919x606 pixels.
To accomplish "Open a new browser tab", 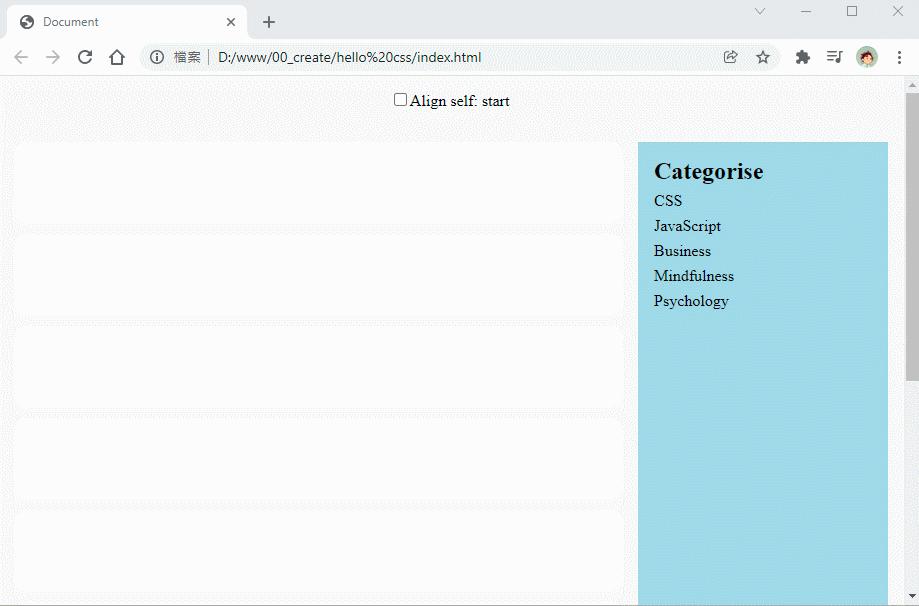I will click(268, 21).
